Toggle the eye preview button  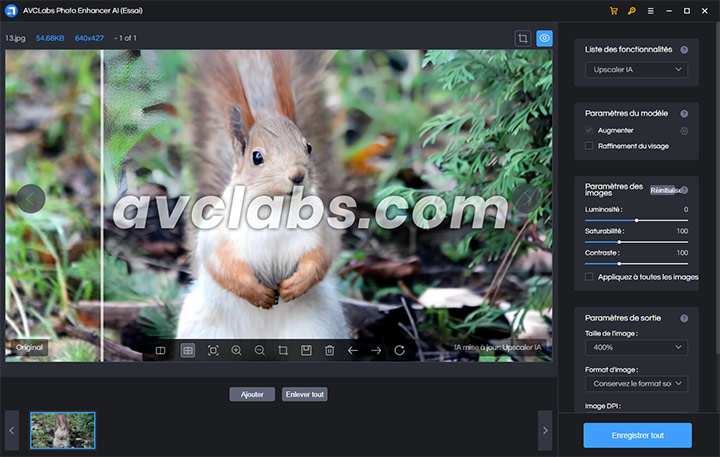click(544, 38)
